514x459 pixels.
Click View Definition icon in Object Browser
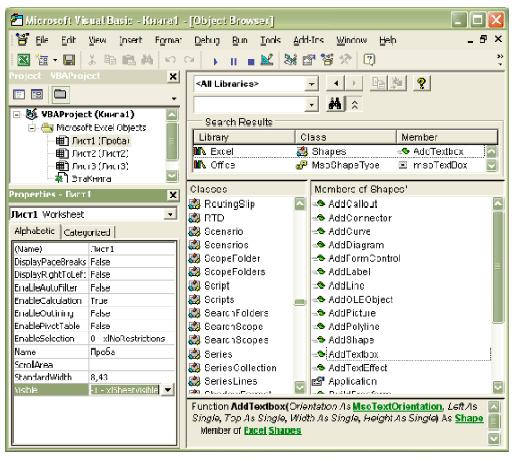[397, 83]
